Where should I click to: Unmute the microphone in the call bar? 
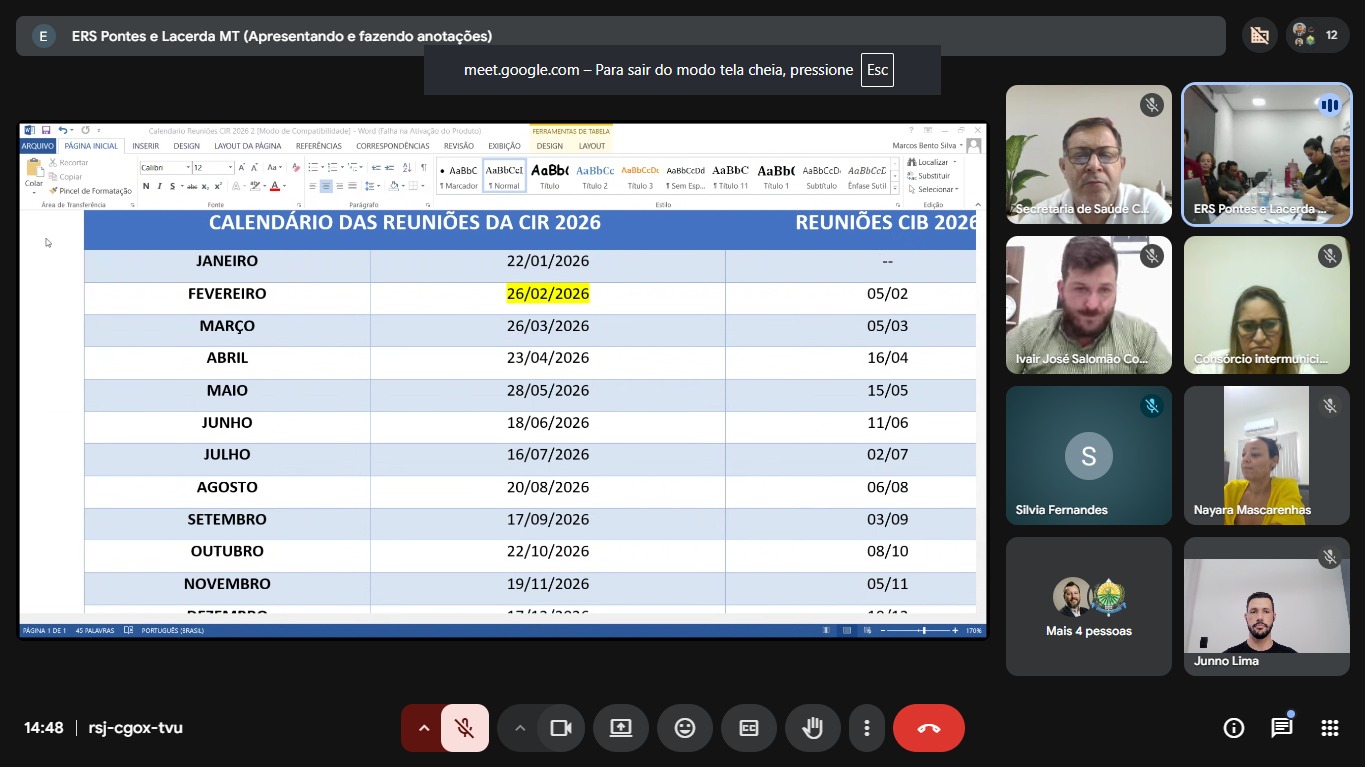click(x=465, y=728)
